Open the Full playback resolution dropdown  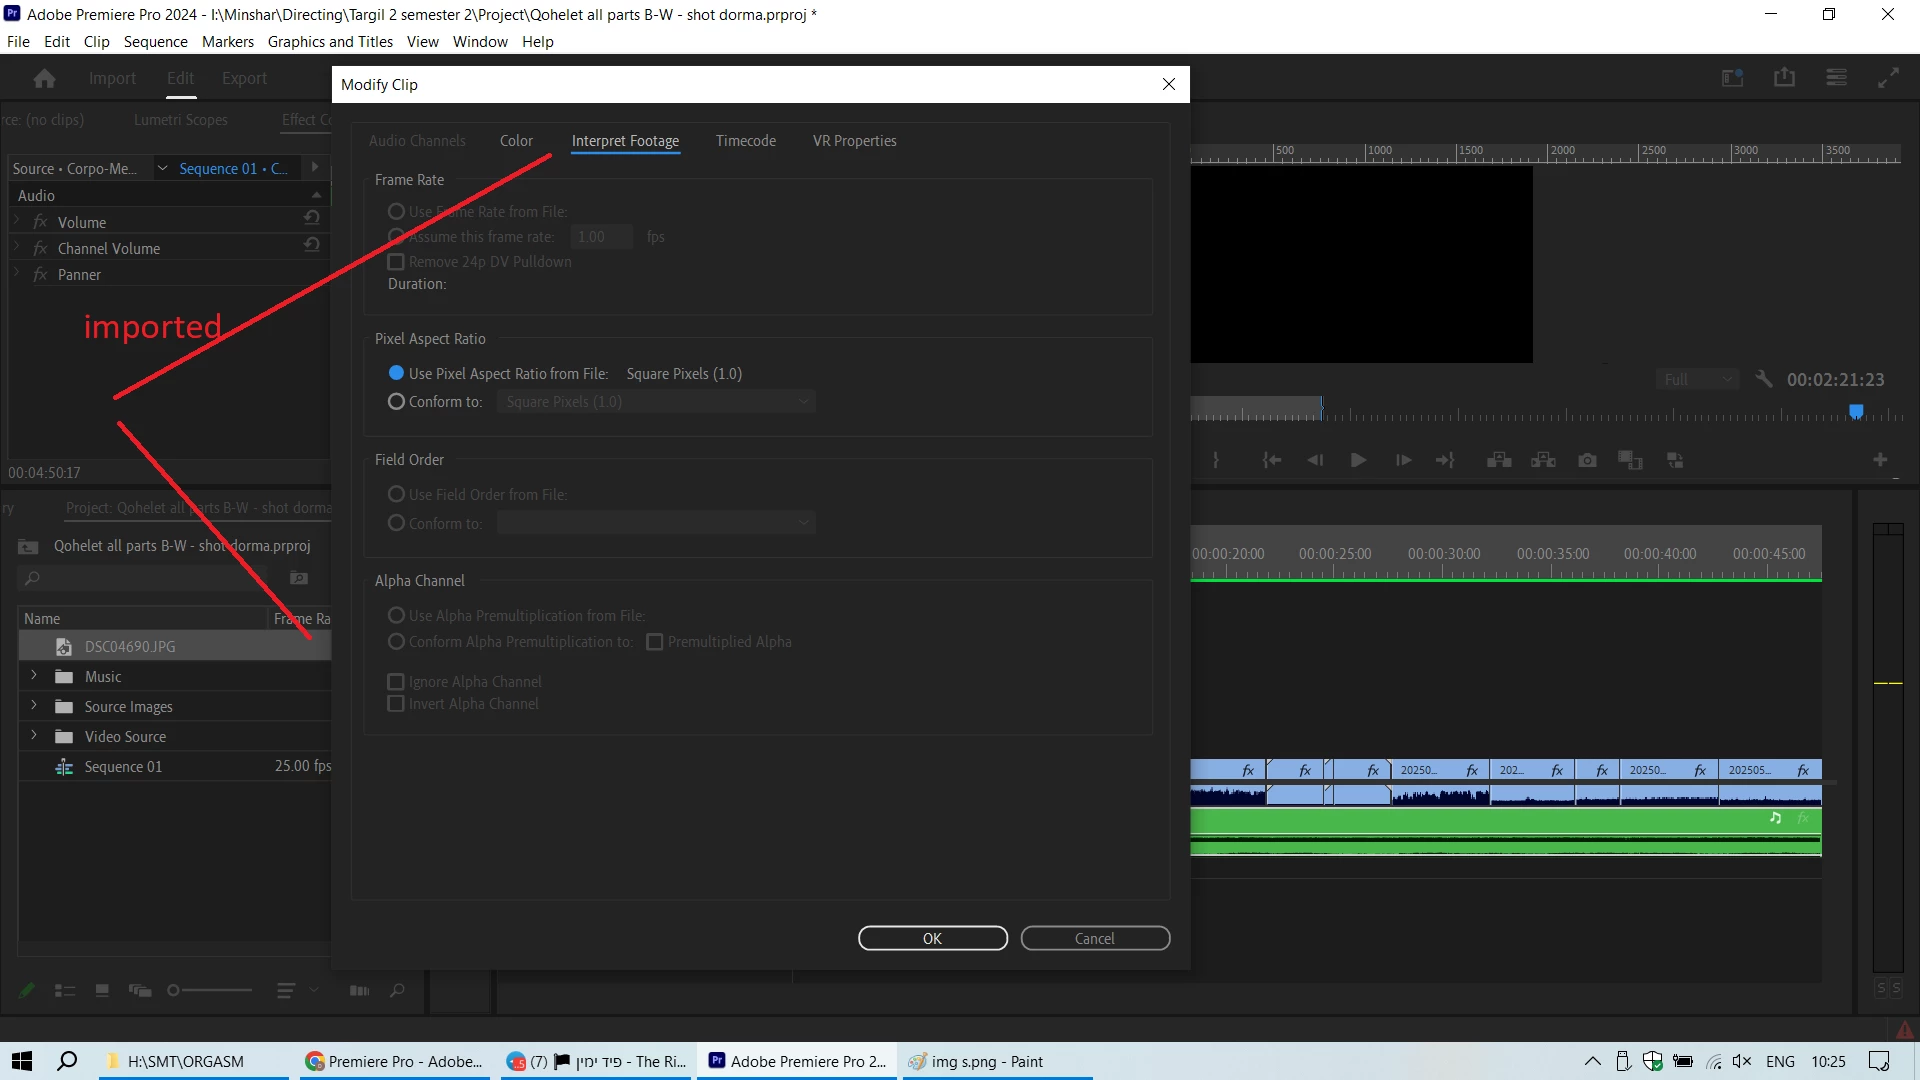coord(1697,379)
